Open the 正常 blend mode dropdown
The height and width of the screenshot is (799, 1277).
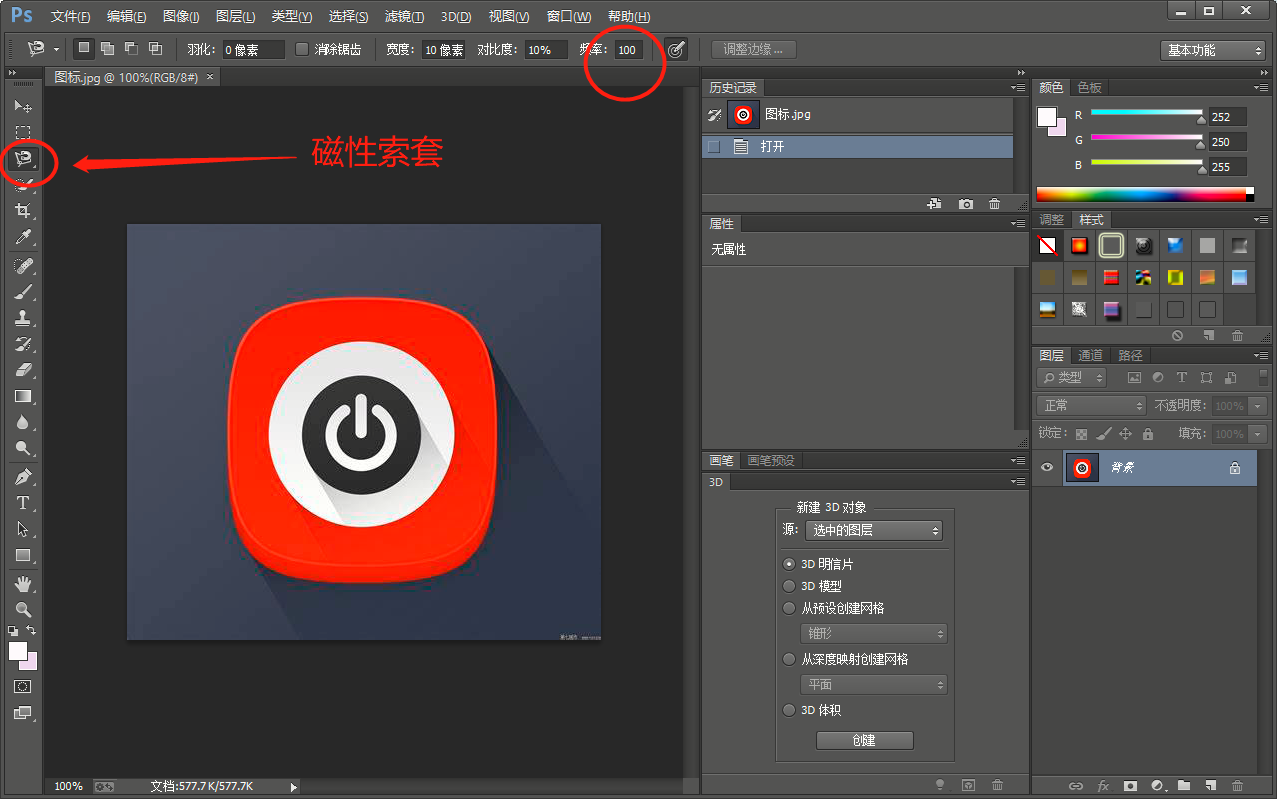coord(1089,405)
